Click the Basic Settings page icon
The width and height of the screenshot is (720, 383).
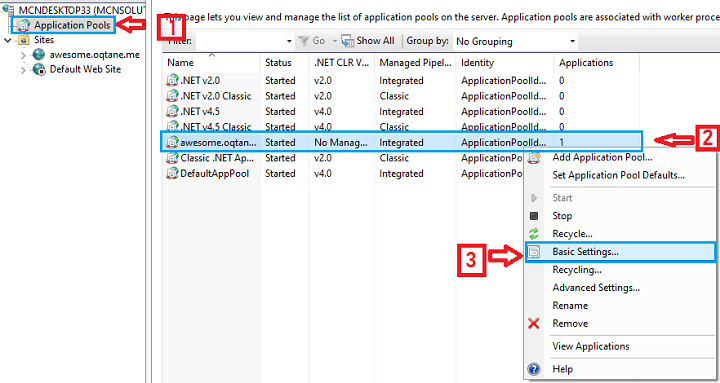coord(534,252)
